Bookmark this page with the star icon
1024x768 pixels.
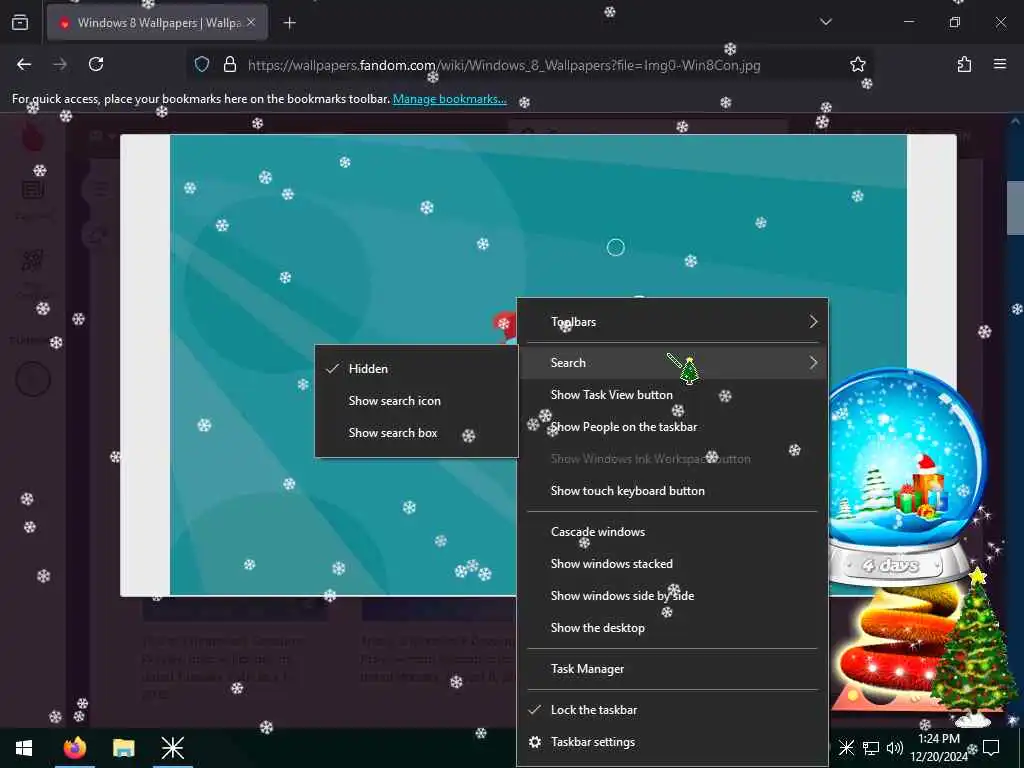pyautogui.click(x=857, y=64)
